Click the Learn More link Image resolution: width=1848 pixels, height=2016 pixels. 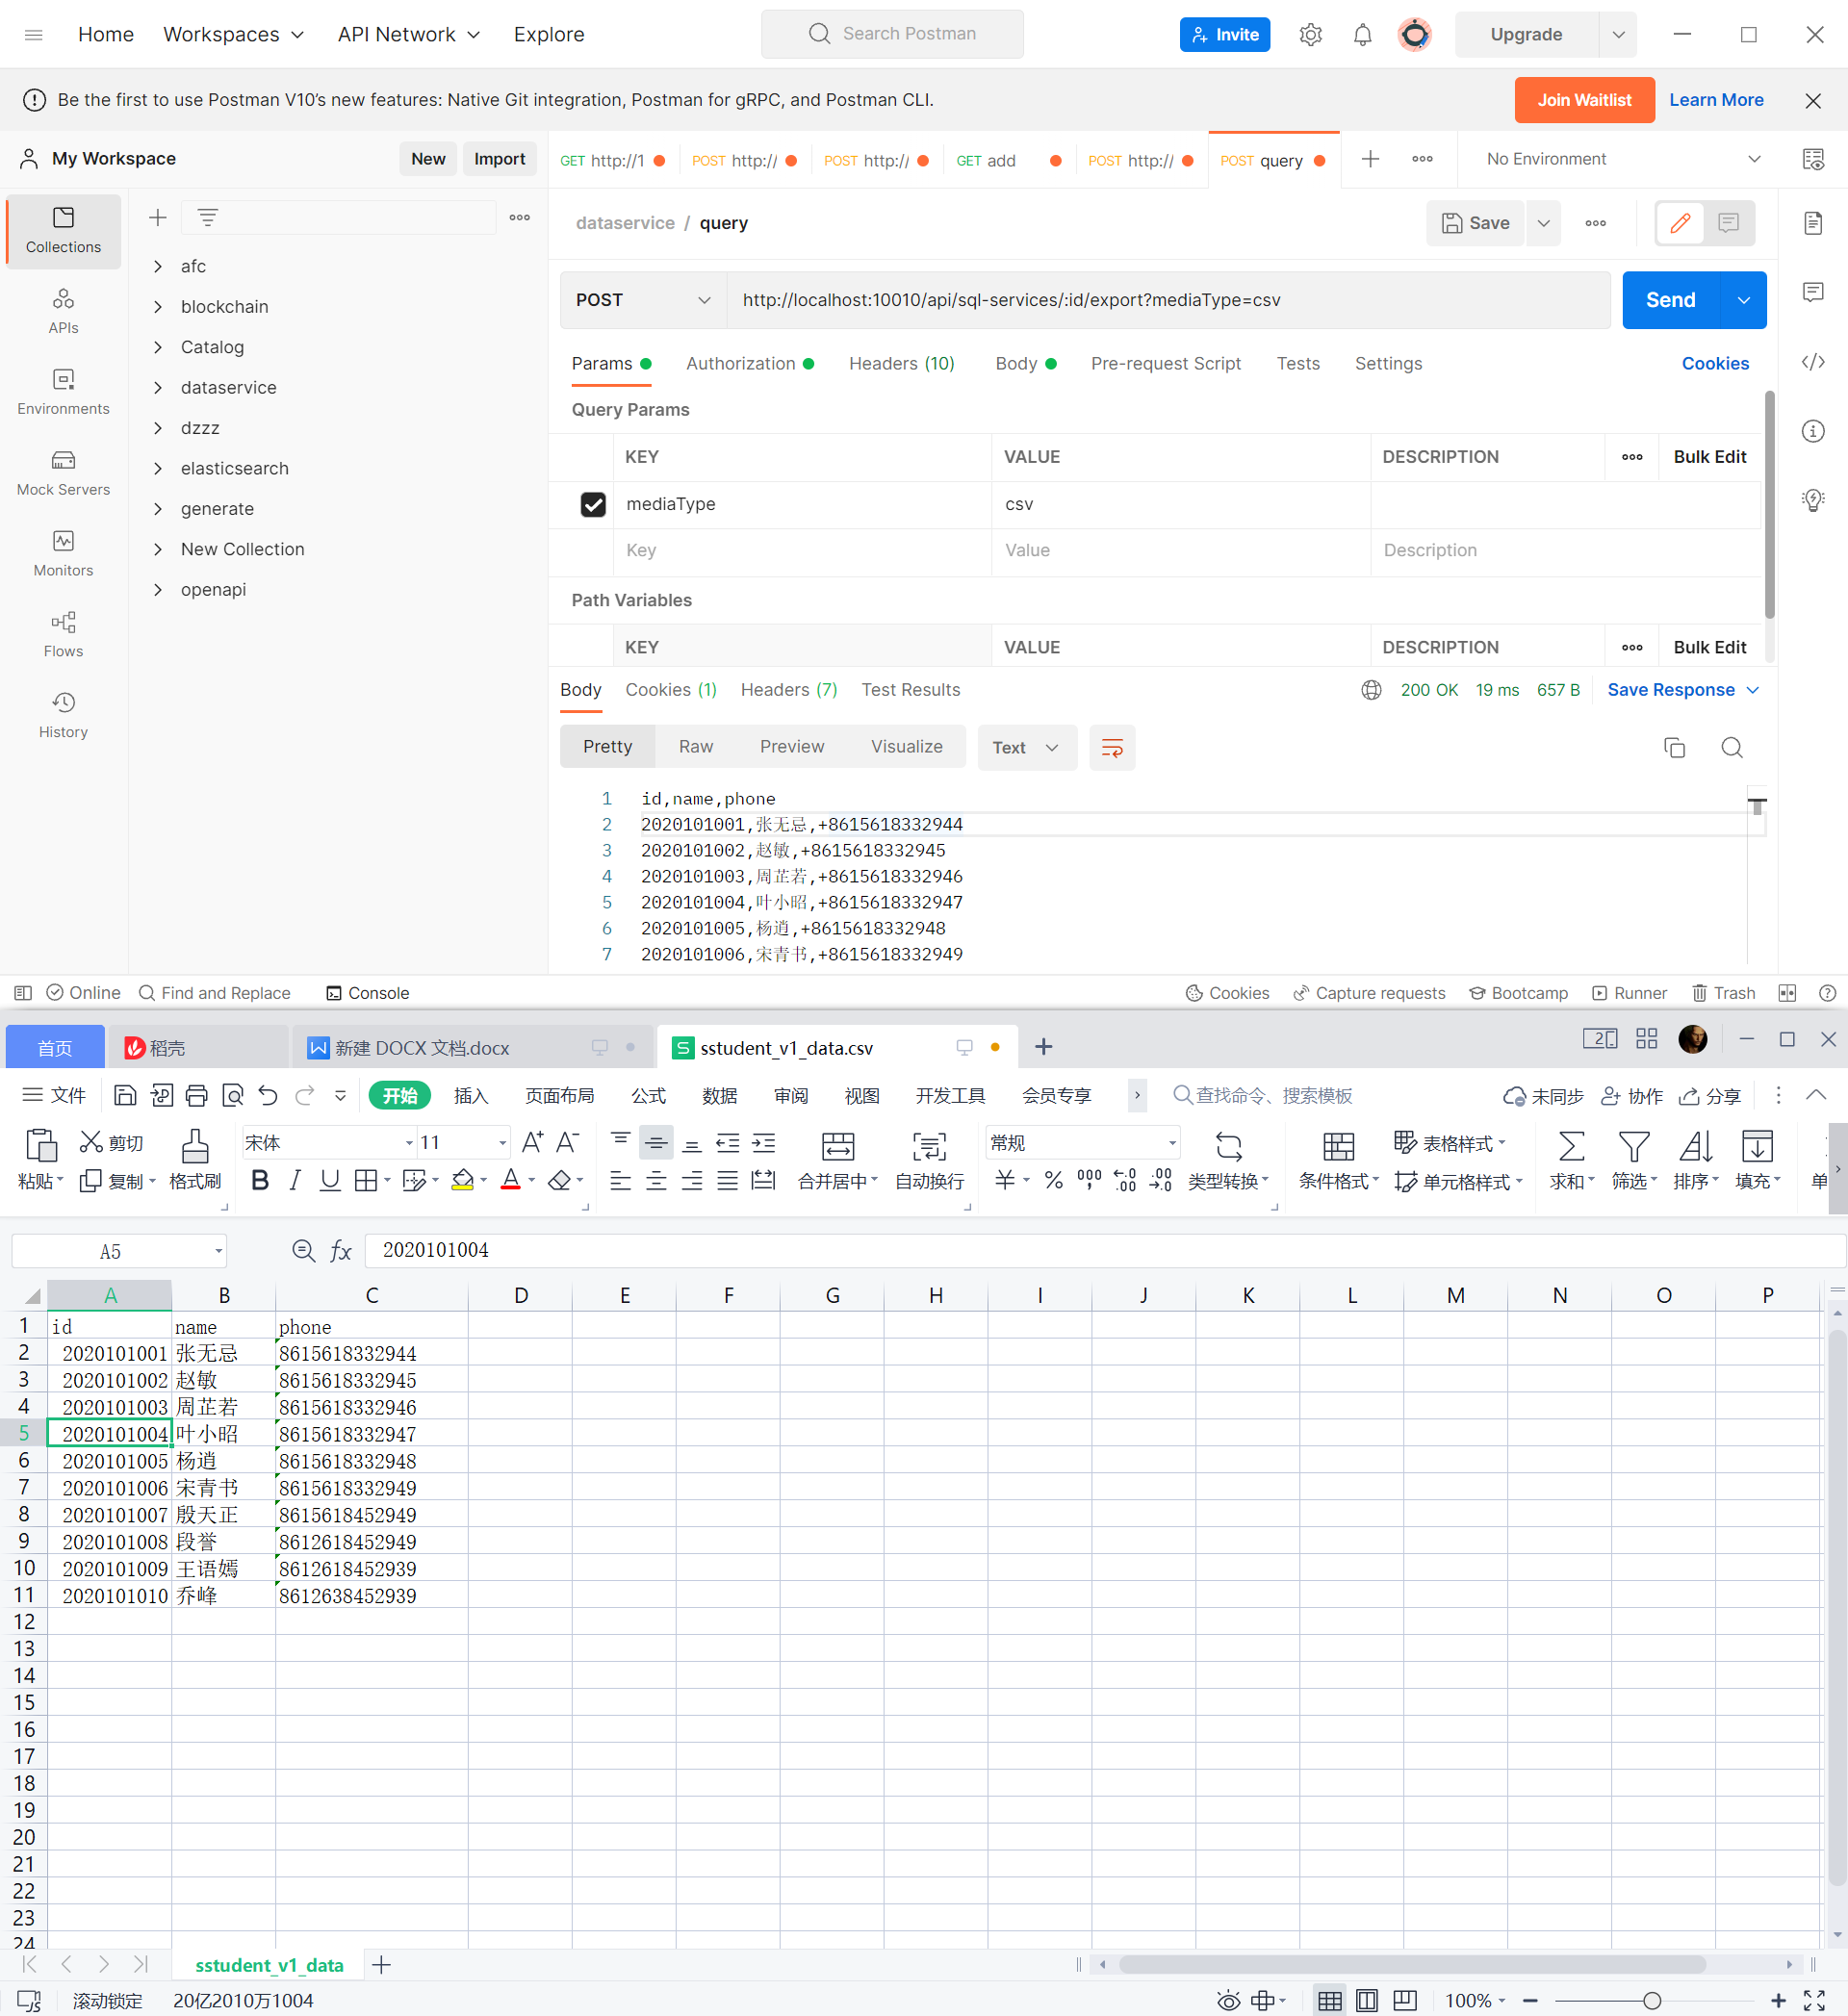tap(1716, 100)
